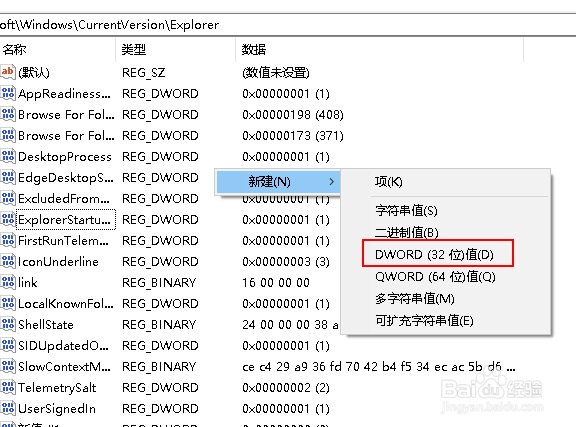Select the ExplorerStartu... value name
The height and width of the screenshot is (427, 576).
(x=65, y=220)
